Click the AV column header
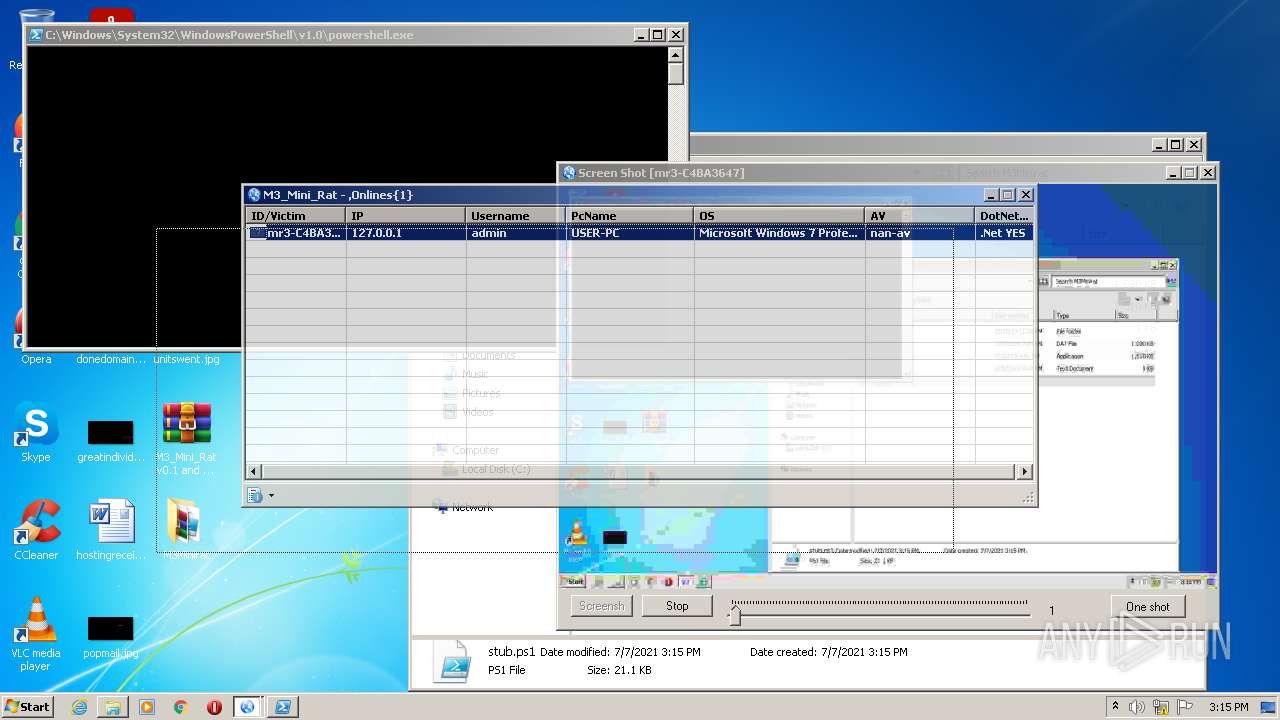 point(920,216)
